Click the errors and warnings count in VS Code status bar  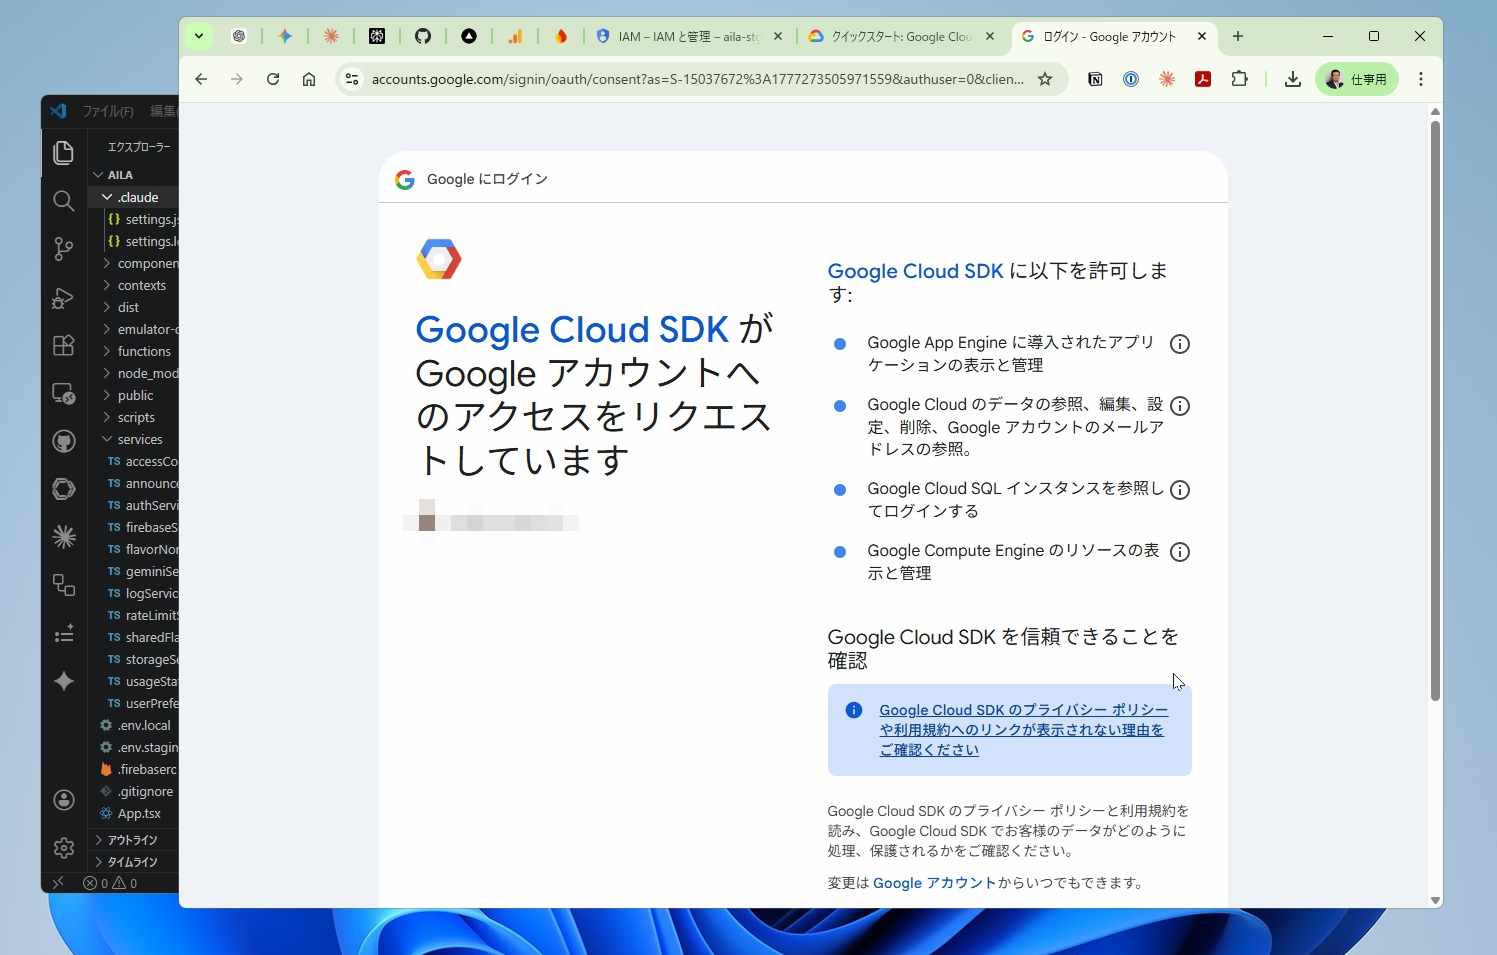(x=110, y=883)
